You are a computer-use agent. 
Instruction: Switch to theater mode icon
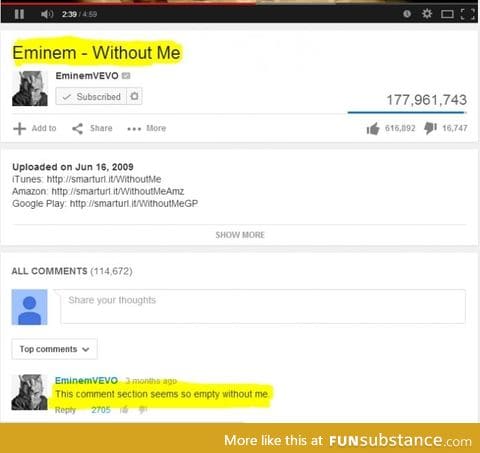click(x=447, y=14)
